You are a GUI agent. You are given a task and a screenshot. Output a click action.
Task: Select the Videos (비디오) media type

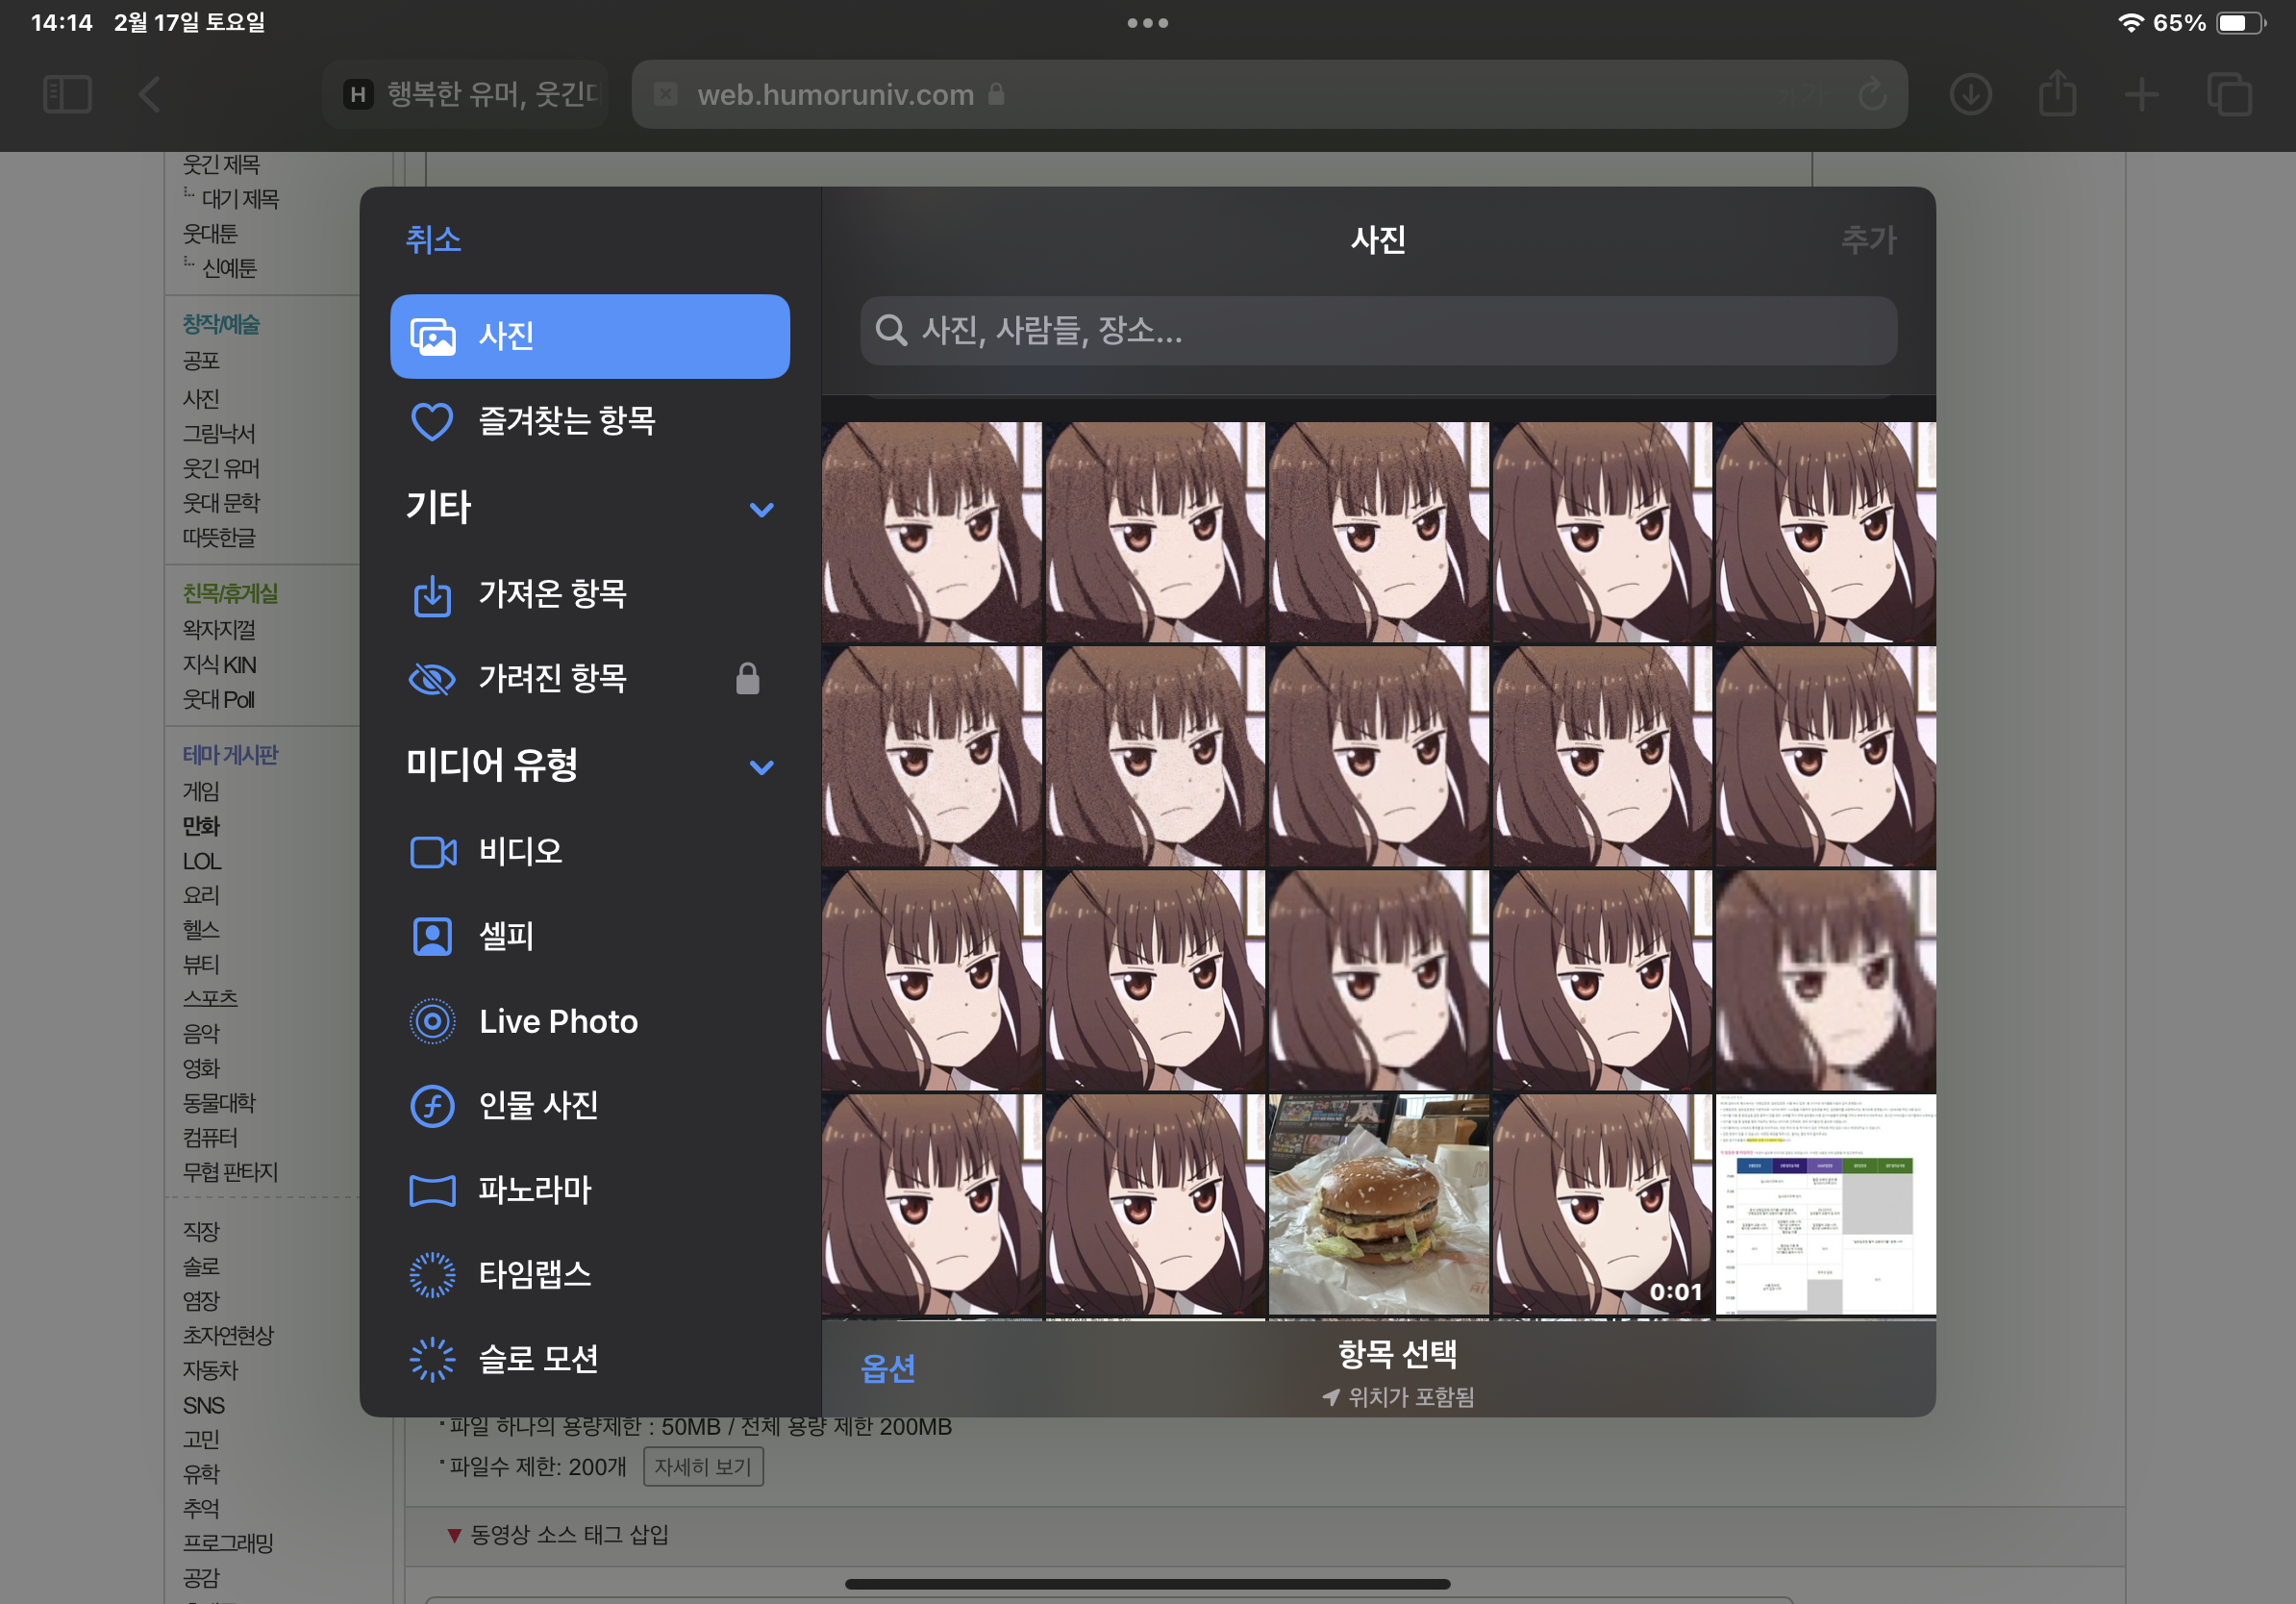520,852
